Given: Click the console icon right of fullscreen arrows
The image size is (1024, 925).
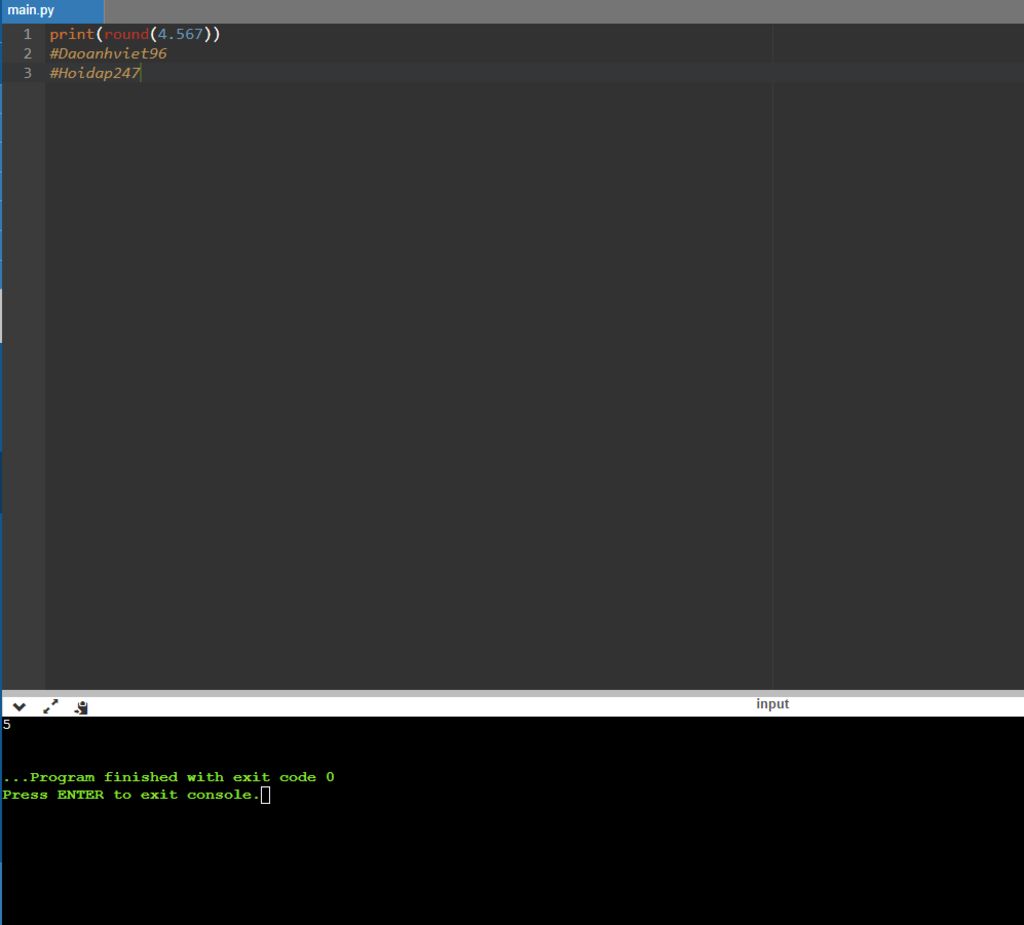Looking at the screenshot, I should point(82,707).
